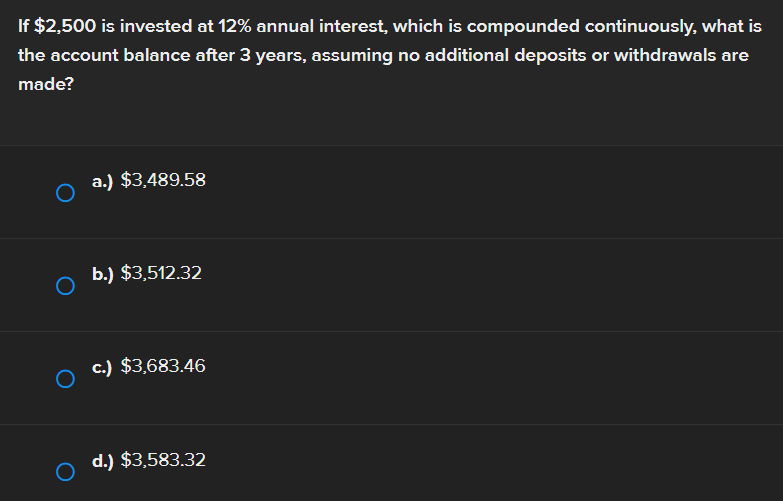Click the "b.)" option letter label

pos(102,274)
